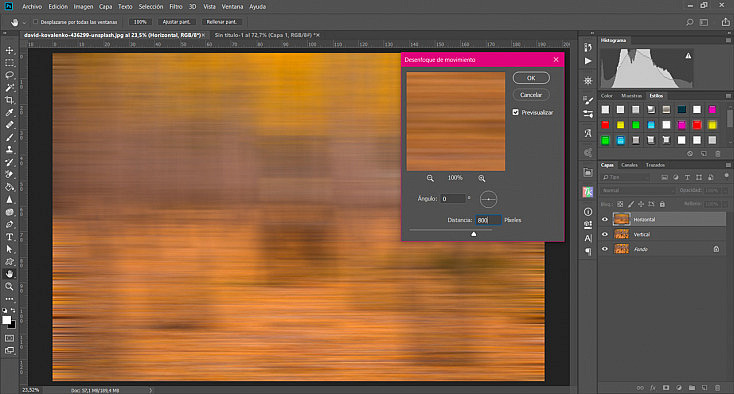
Task: Hide the Vertical layer
Action: click(x=605, y=234)
